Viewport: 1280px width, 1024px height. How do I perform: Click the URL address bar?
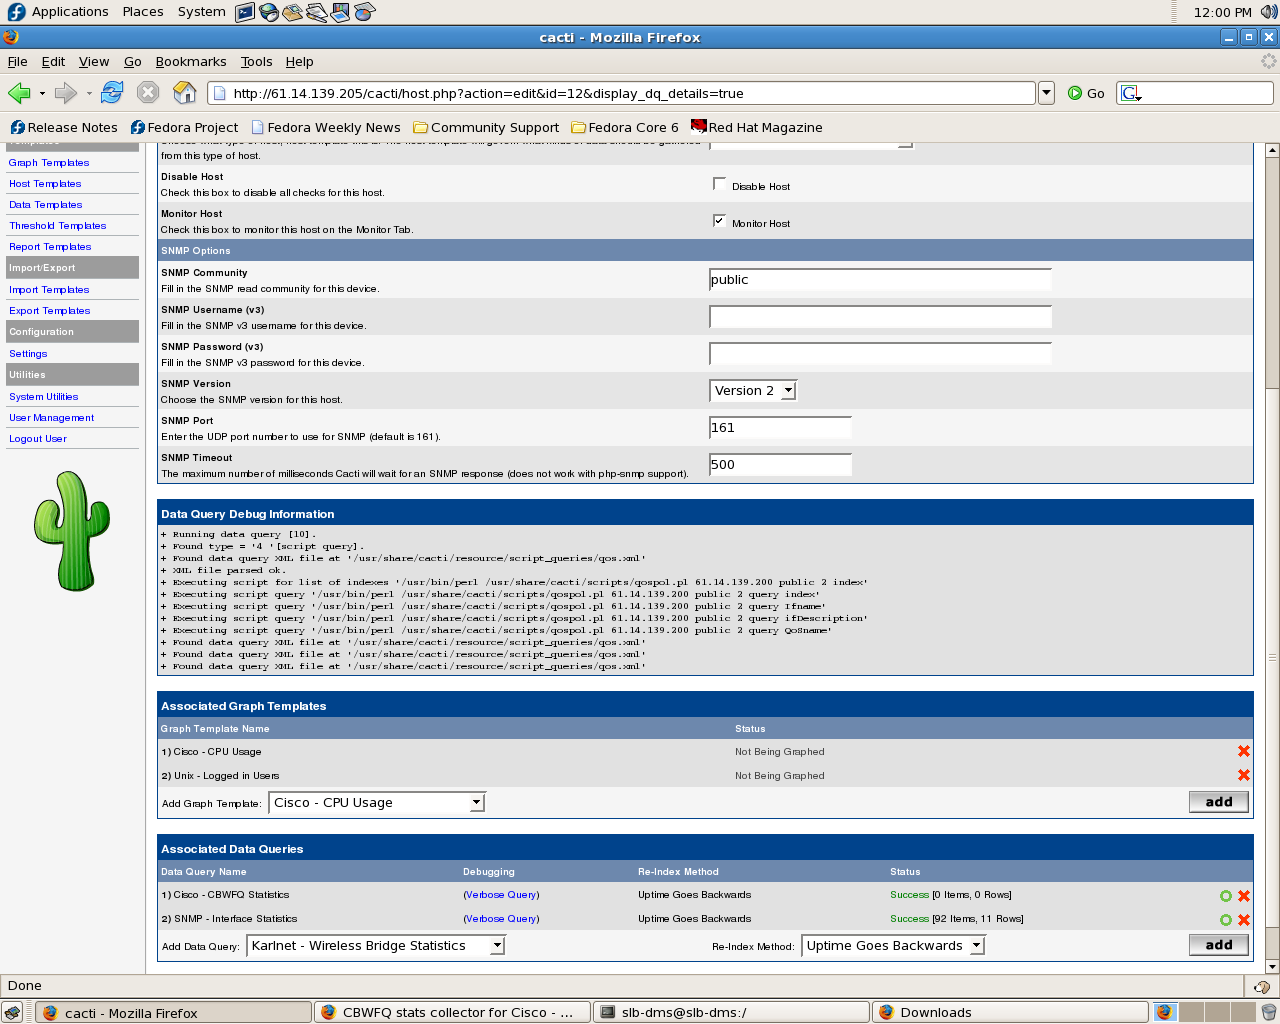tap(622, 93)
